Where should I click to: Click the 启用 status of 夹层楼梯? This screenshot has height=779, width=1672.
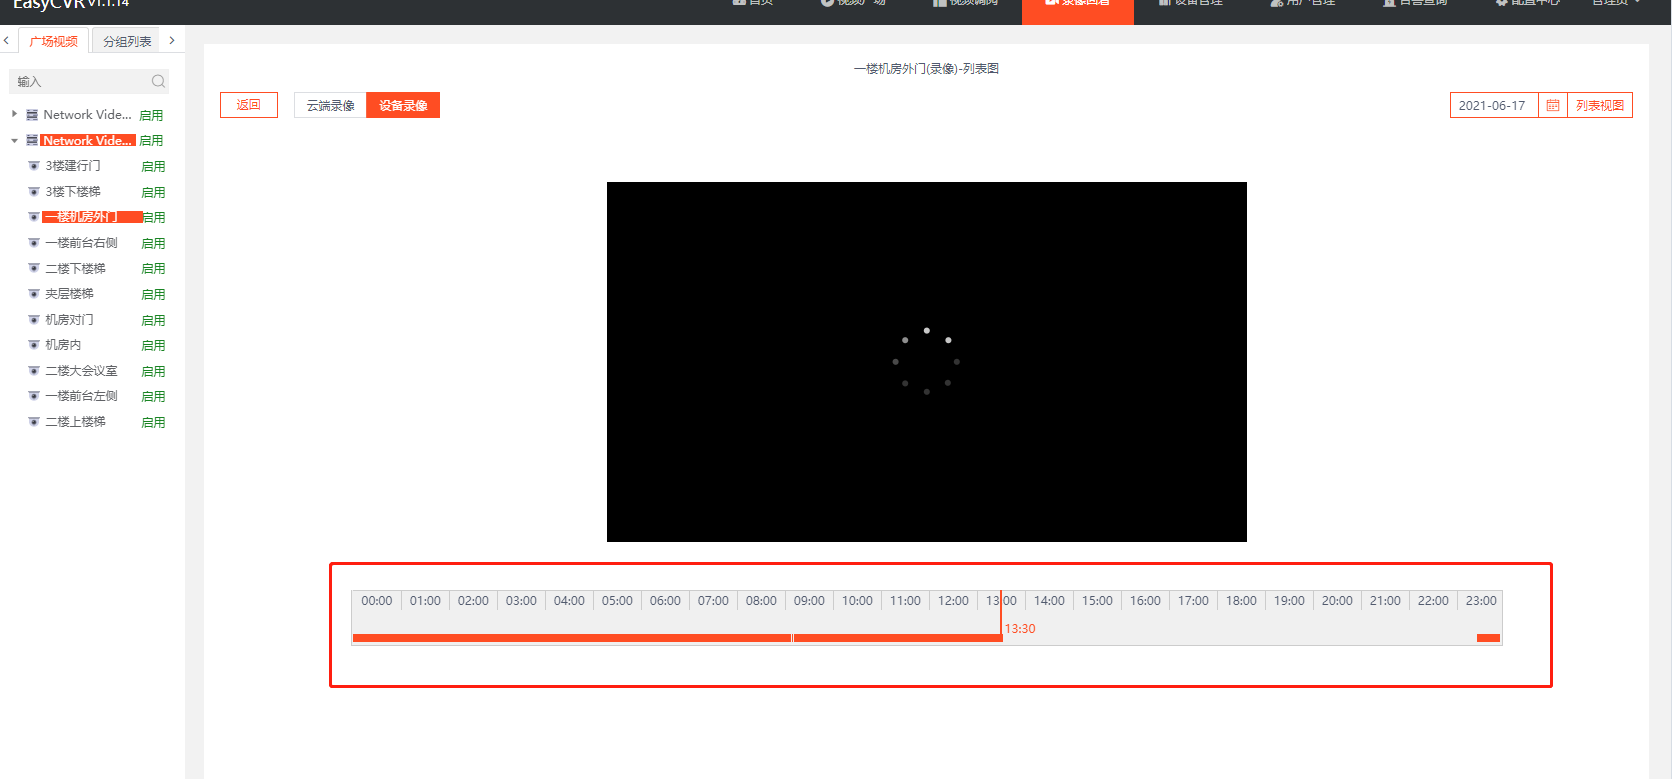(x=153, y=294)
